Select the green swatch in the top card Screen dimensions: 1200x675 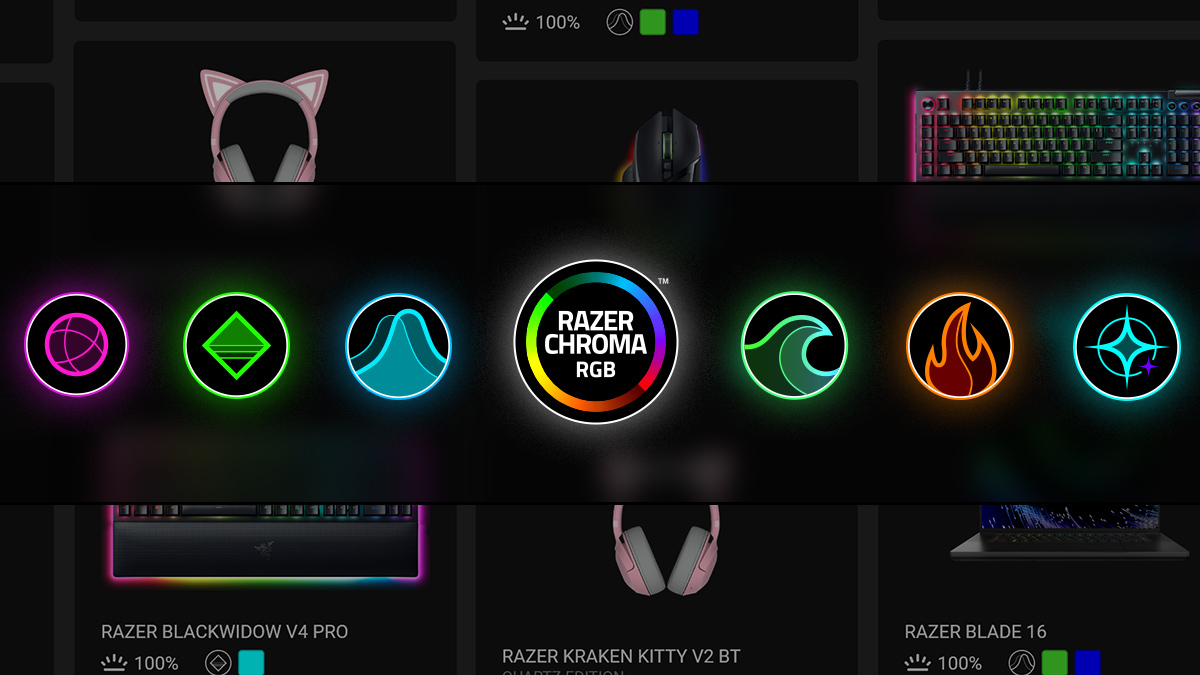[653, 22]
